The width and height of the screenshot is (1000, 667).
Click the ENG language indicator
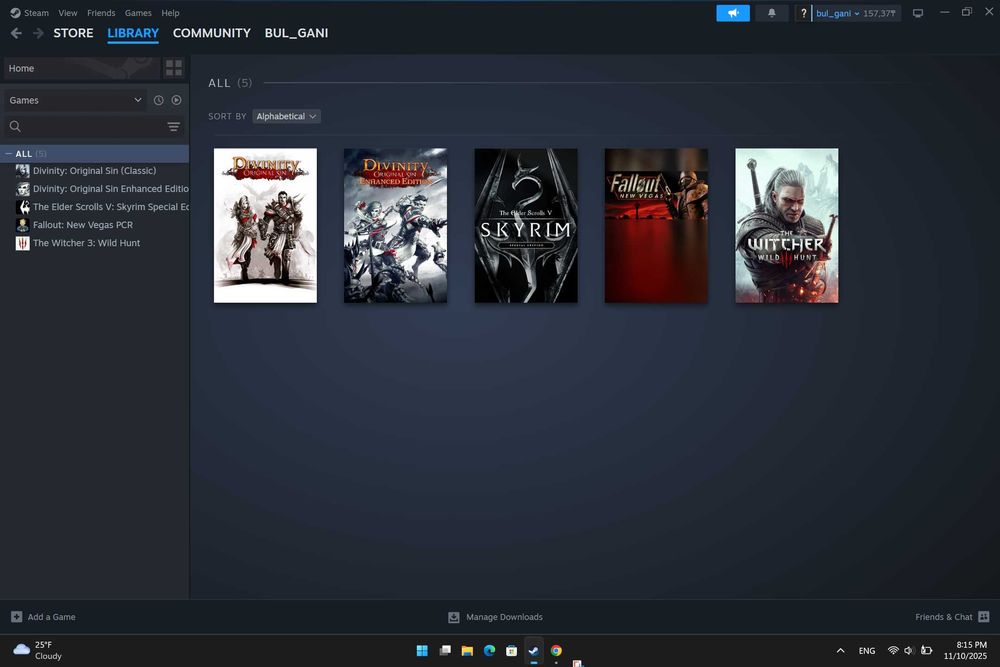pyautogui.click(x=867, y=650)
